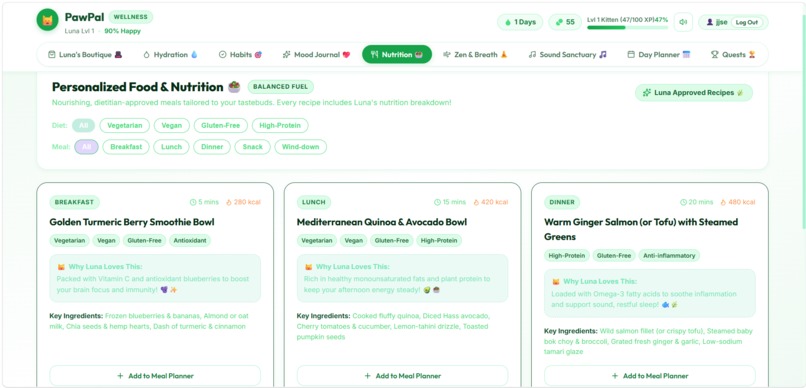Click the LUNCH category label
The width and height of the screenshot is (806, 388).
click(x=314, y=202)
